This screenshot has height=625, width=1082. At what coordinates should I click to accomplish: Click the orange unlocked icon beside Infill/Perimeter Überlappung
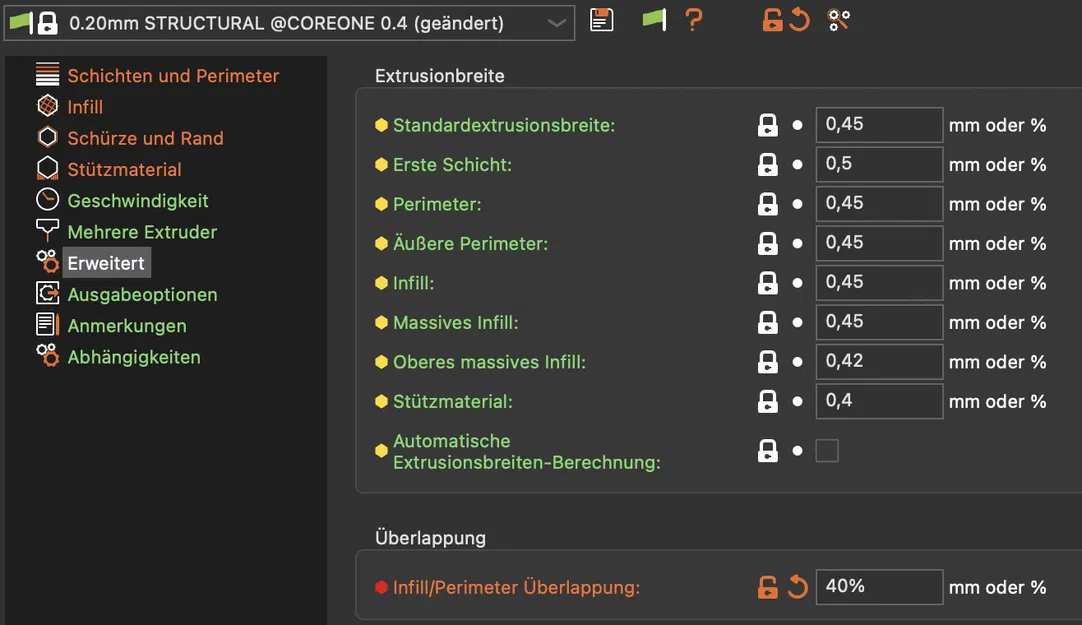click(767, 587)
